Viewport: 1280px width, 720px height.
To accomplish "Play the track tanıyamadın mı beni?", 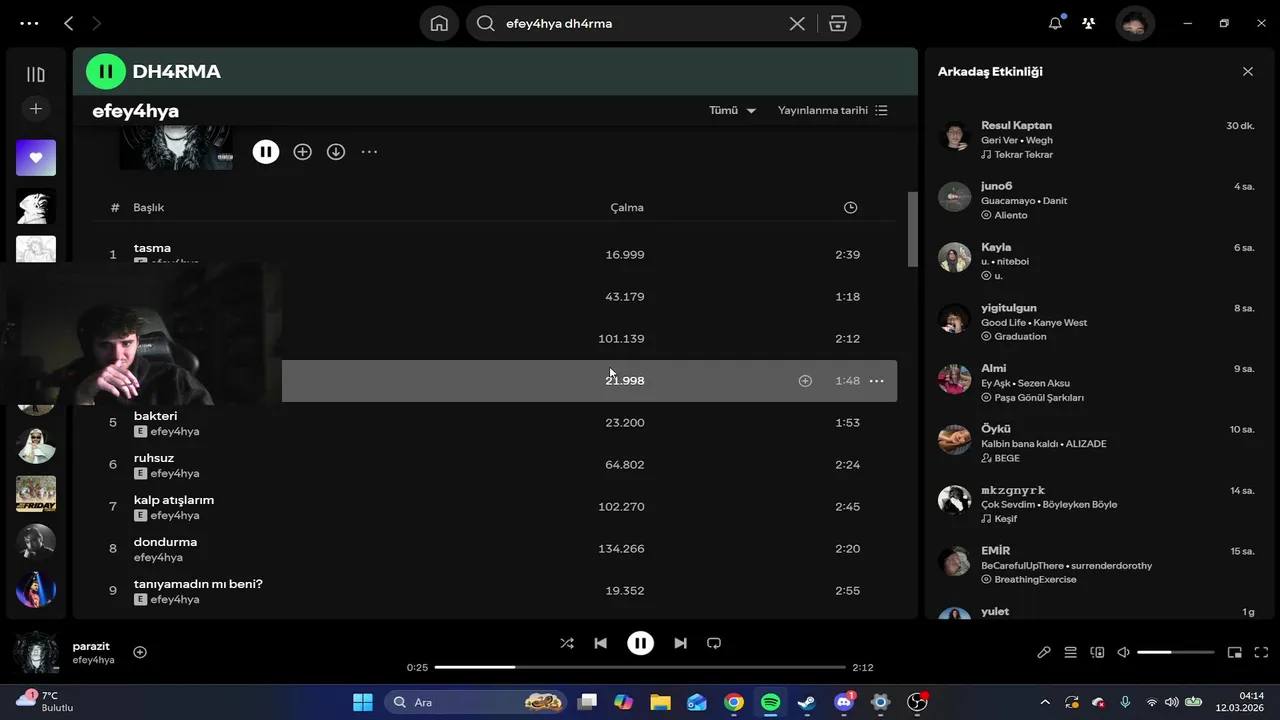I will pyautogui.click(x=198, y=584).
